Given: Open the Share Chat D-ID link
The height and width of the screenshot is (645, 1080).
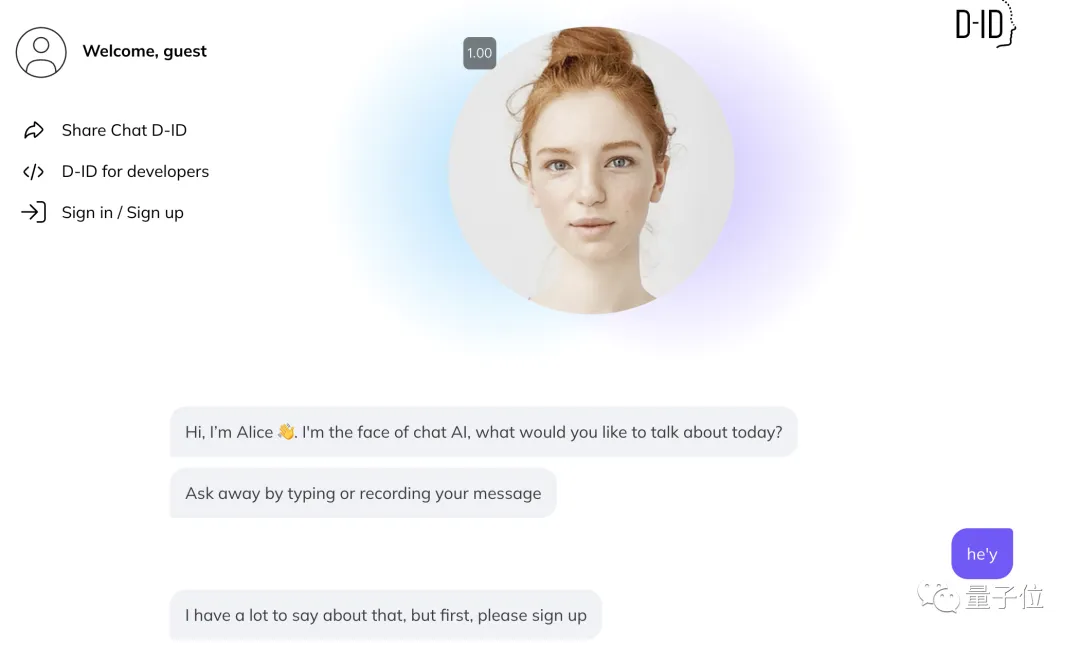Looking at the screenshot, I should [x=124, y=130].
